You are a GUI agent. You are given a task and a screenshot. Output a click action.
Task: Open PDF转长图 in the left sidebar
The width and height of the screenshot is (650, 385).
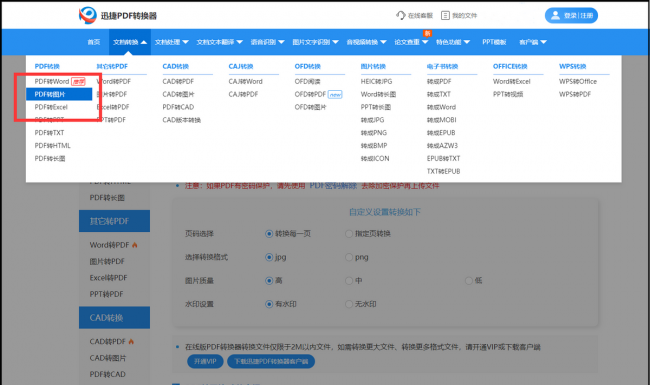(x=107, y=198)
